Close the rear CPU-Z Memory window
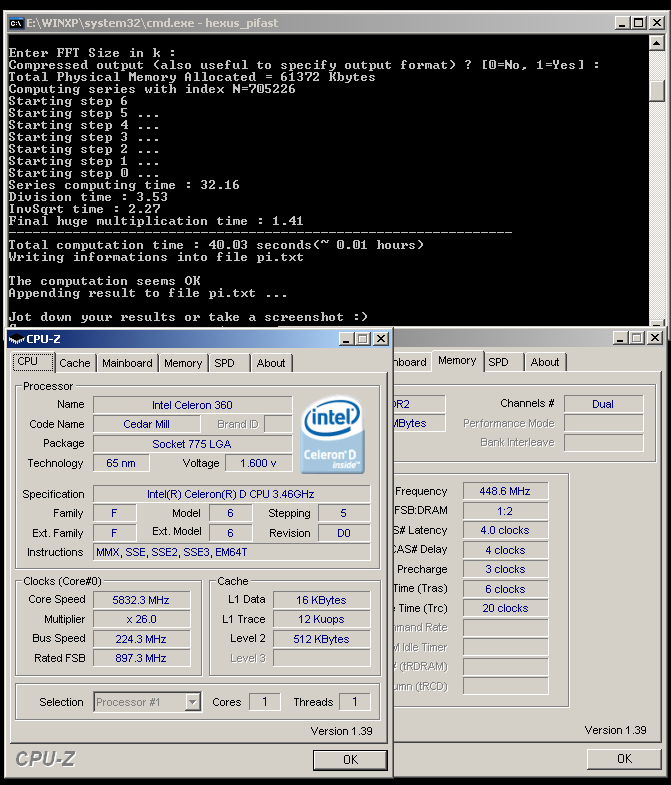The width and height of the screenshot is (671, 785). point(655,338)
